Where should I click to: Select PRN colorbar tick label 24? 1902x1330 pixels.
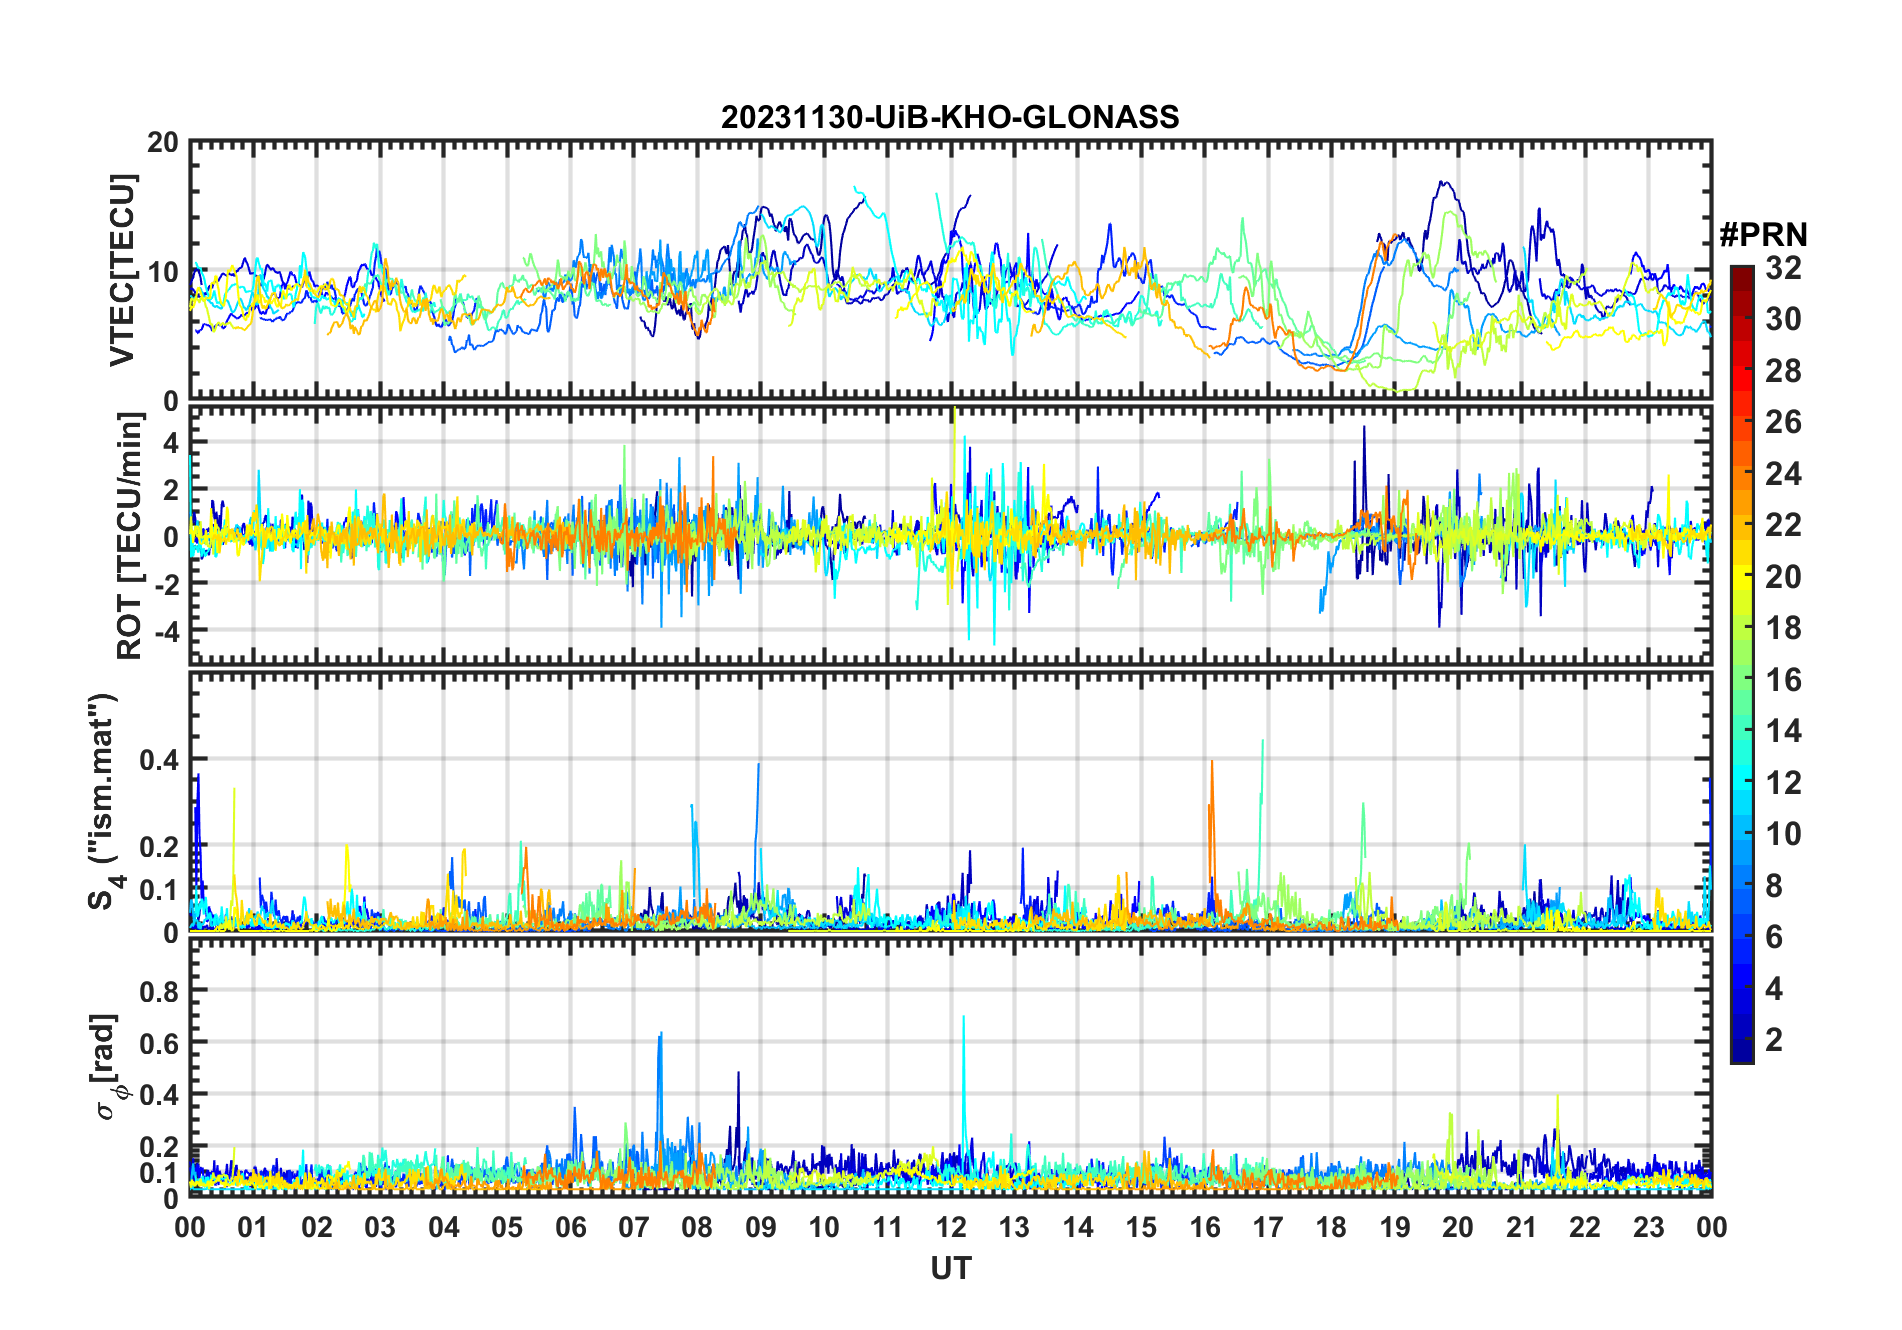click(x=1783, y=474)
